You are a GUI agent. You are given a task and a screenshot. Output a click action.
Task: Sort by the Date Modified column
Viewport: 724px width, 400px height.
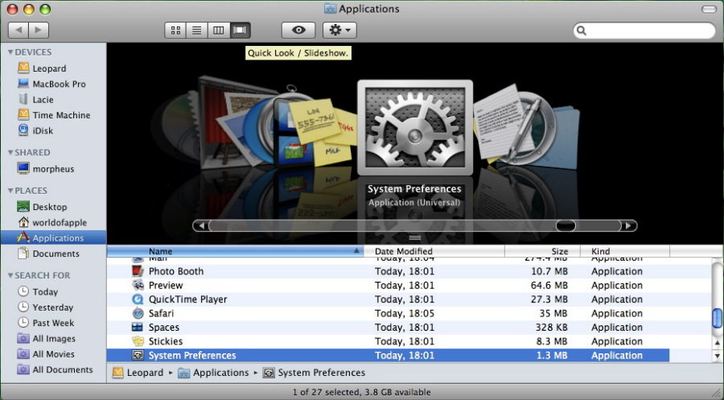(434, 251)
